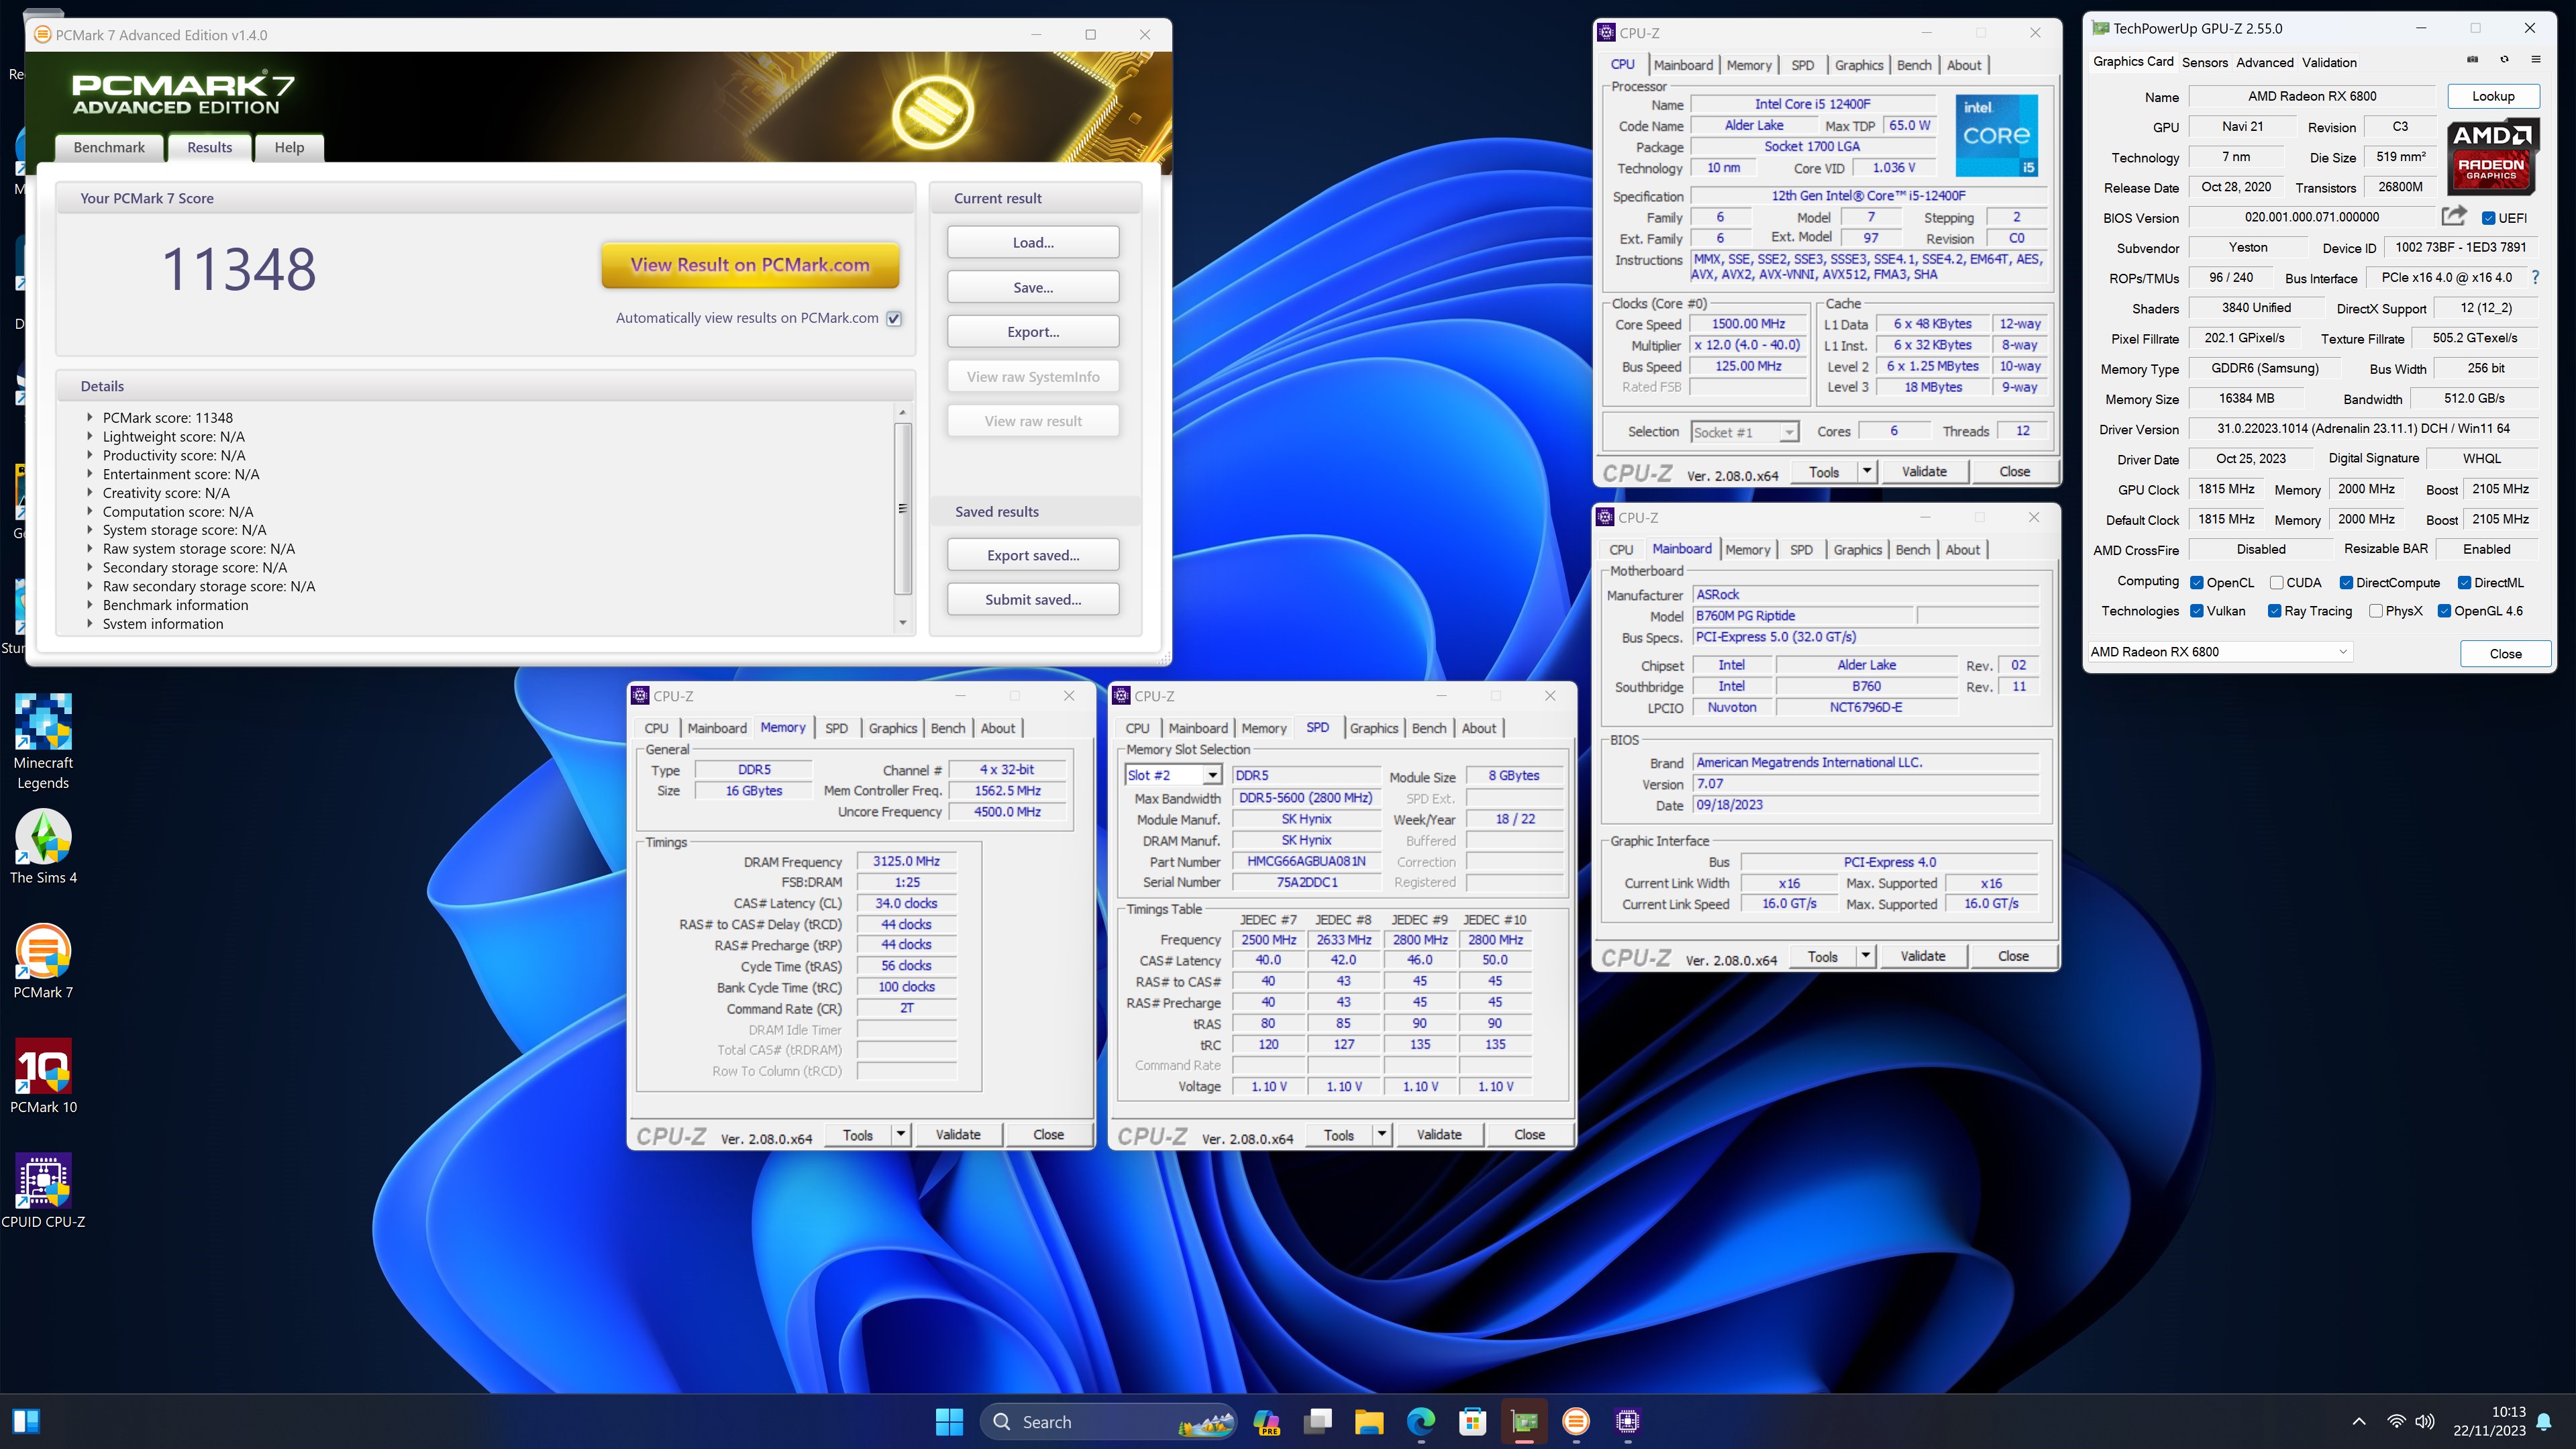This screenshot has width=2576, height=1449.
Task: Switch to GPU-Z via its taskbar icon
Action: 1524,1421
